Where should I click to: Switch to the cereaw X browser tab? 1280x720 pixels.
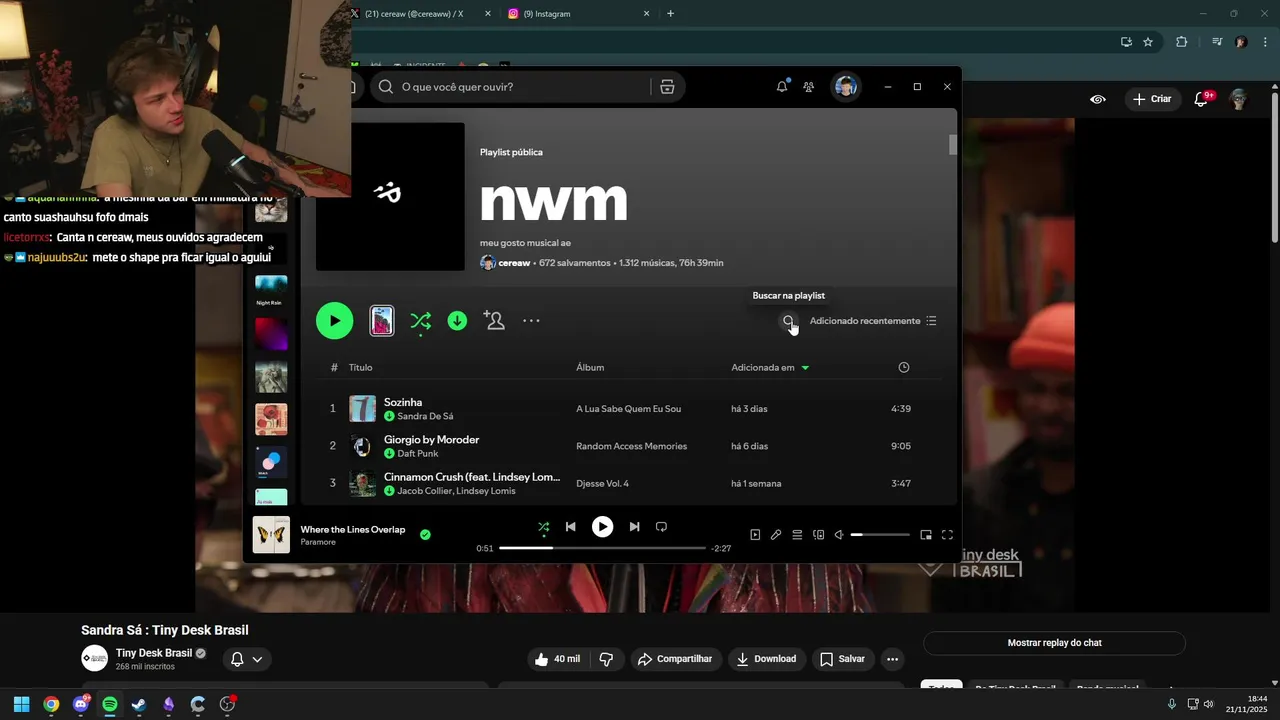[x=420, y=14]
